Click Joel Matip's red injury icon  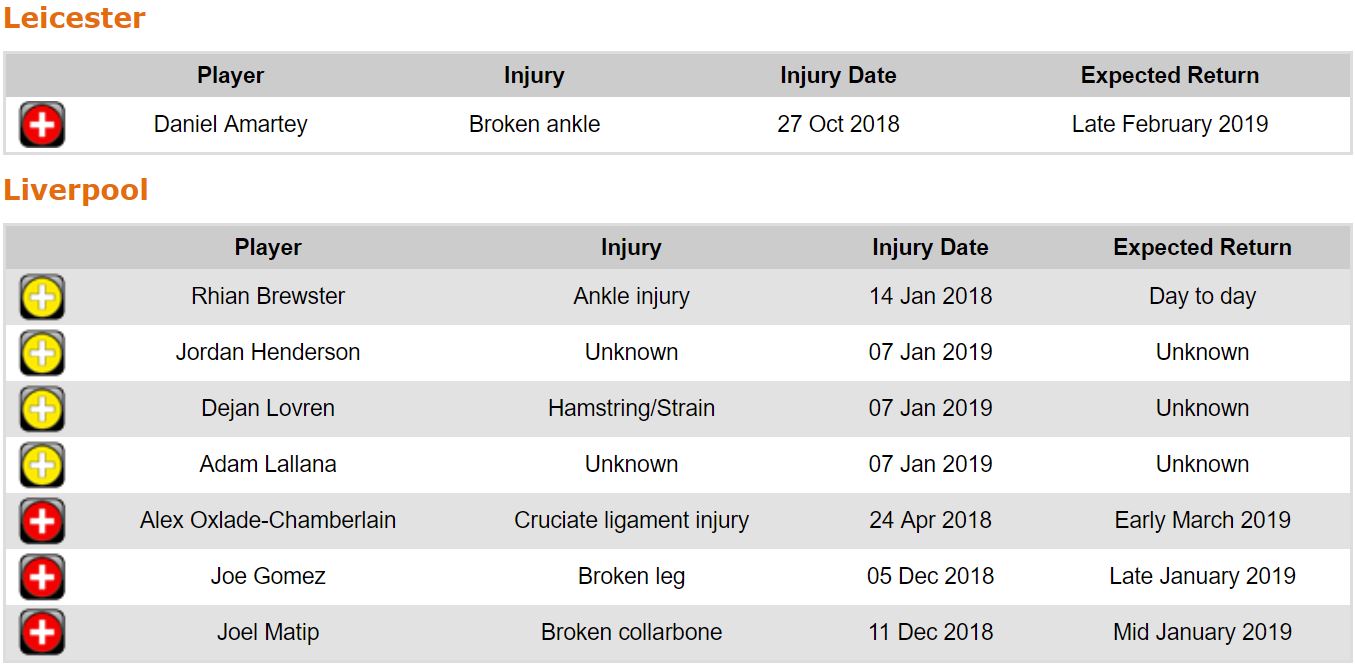tap(42, 633)
